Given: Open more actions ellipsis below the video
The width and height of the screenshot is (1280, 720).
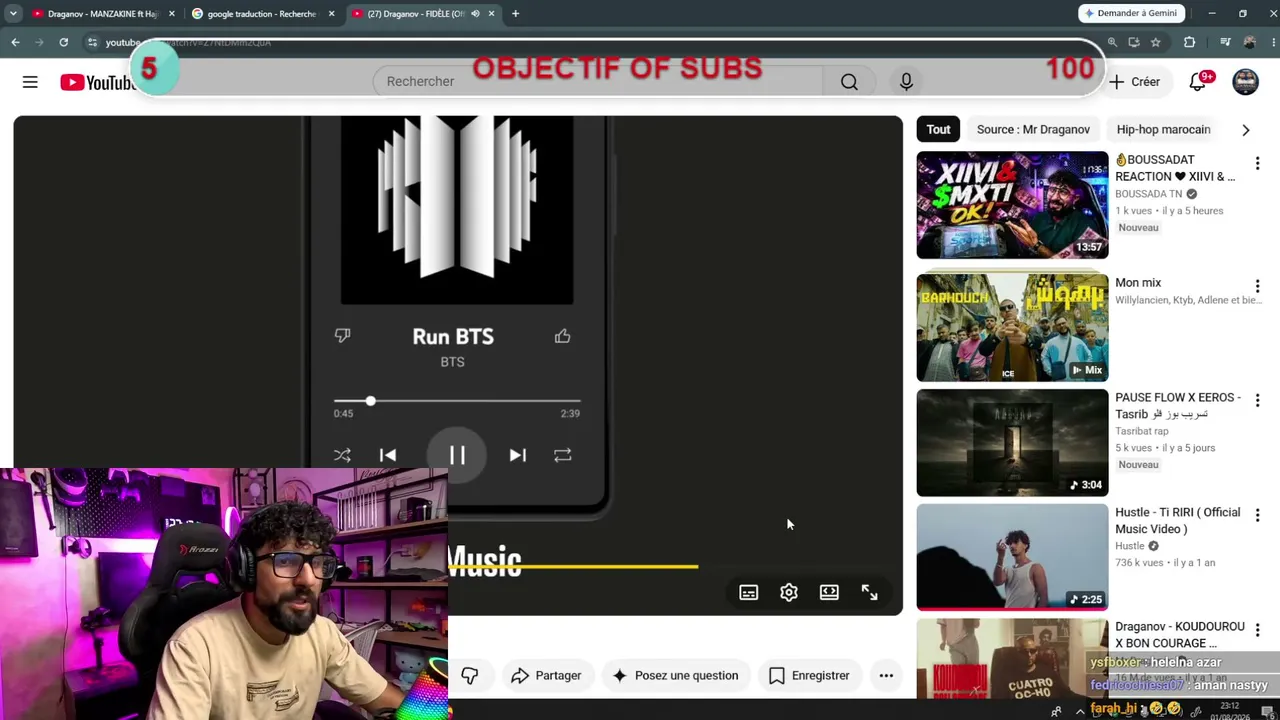Looking at the screenshot, I should (x=886, y=676).
